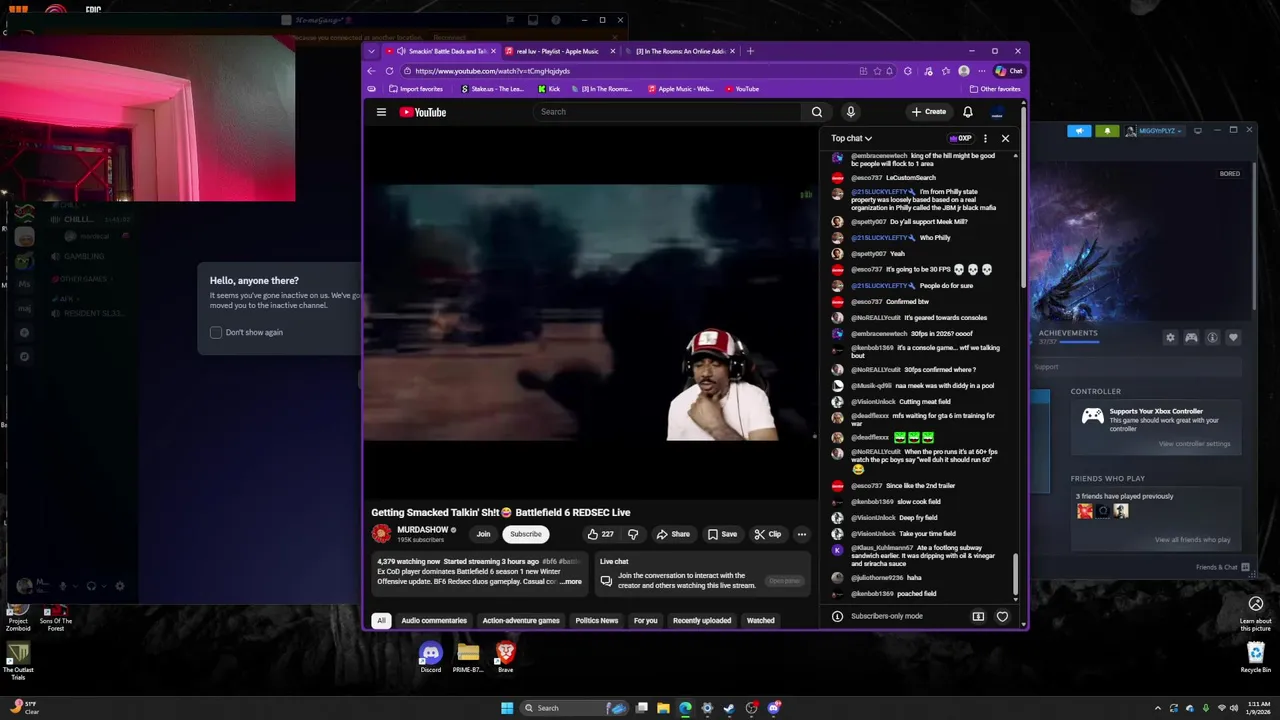Expand the description with ...more
Image resolution: width=1280 pixels, height=720 pixels.
coord(571,582)
